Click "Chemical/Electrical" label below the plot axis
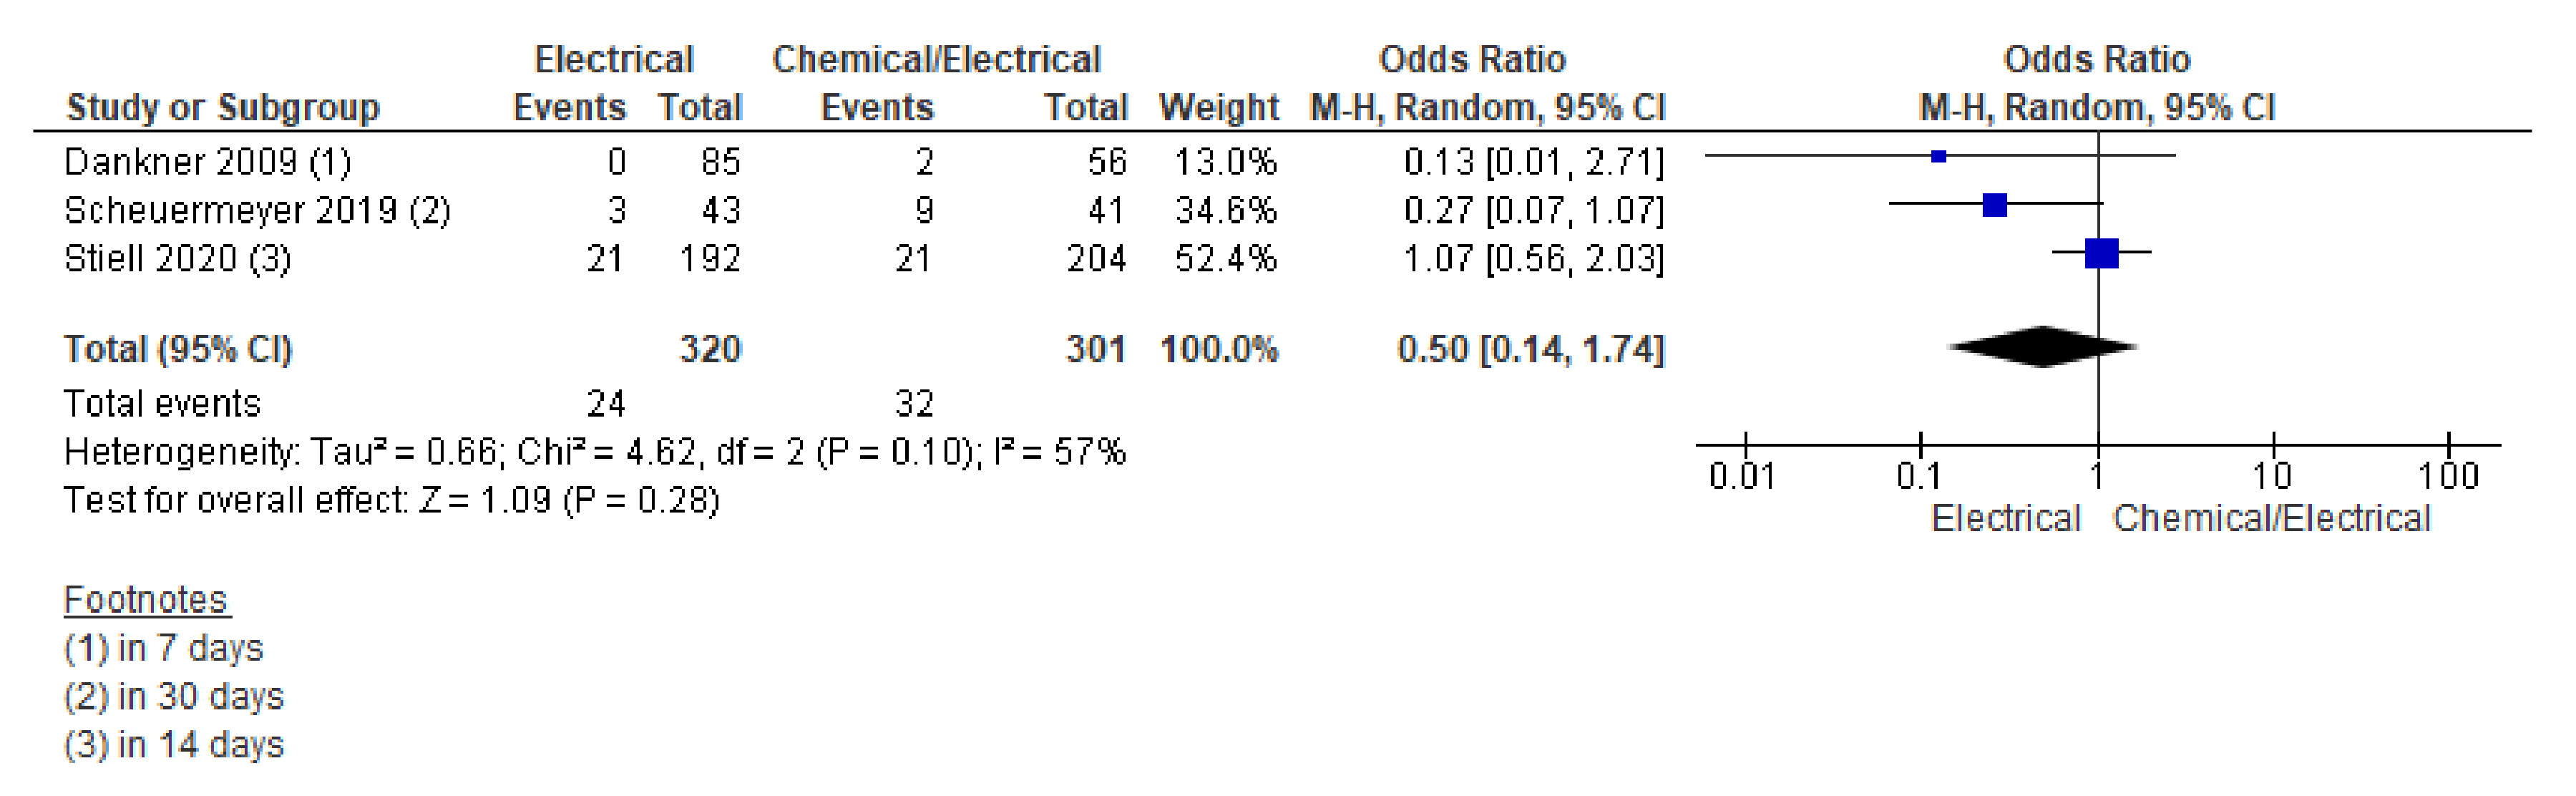This screenshot has height=796, width=2576. tap(2271, 518)
